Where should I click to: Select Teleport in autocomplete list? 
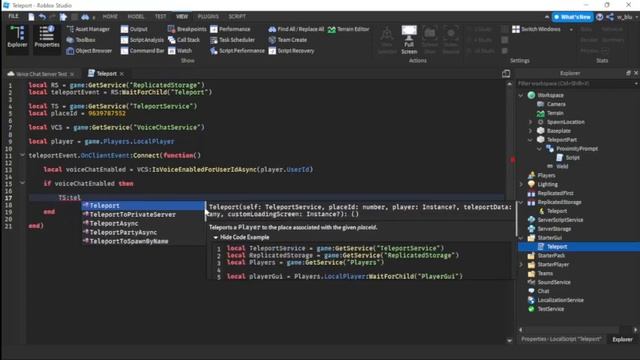coord(143,205)
